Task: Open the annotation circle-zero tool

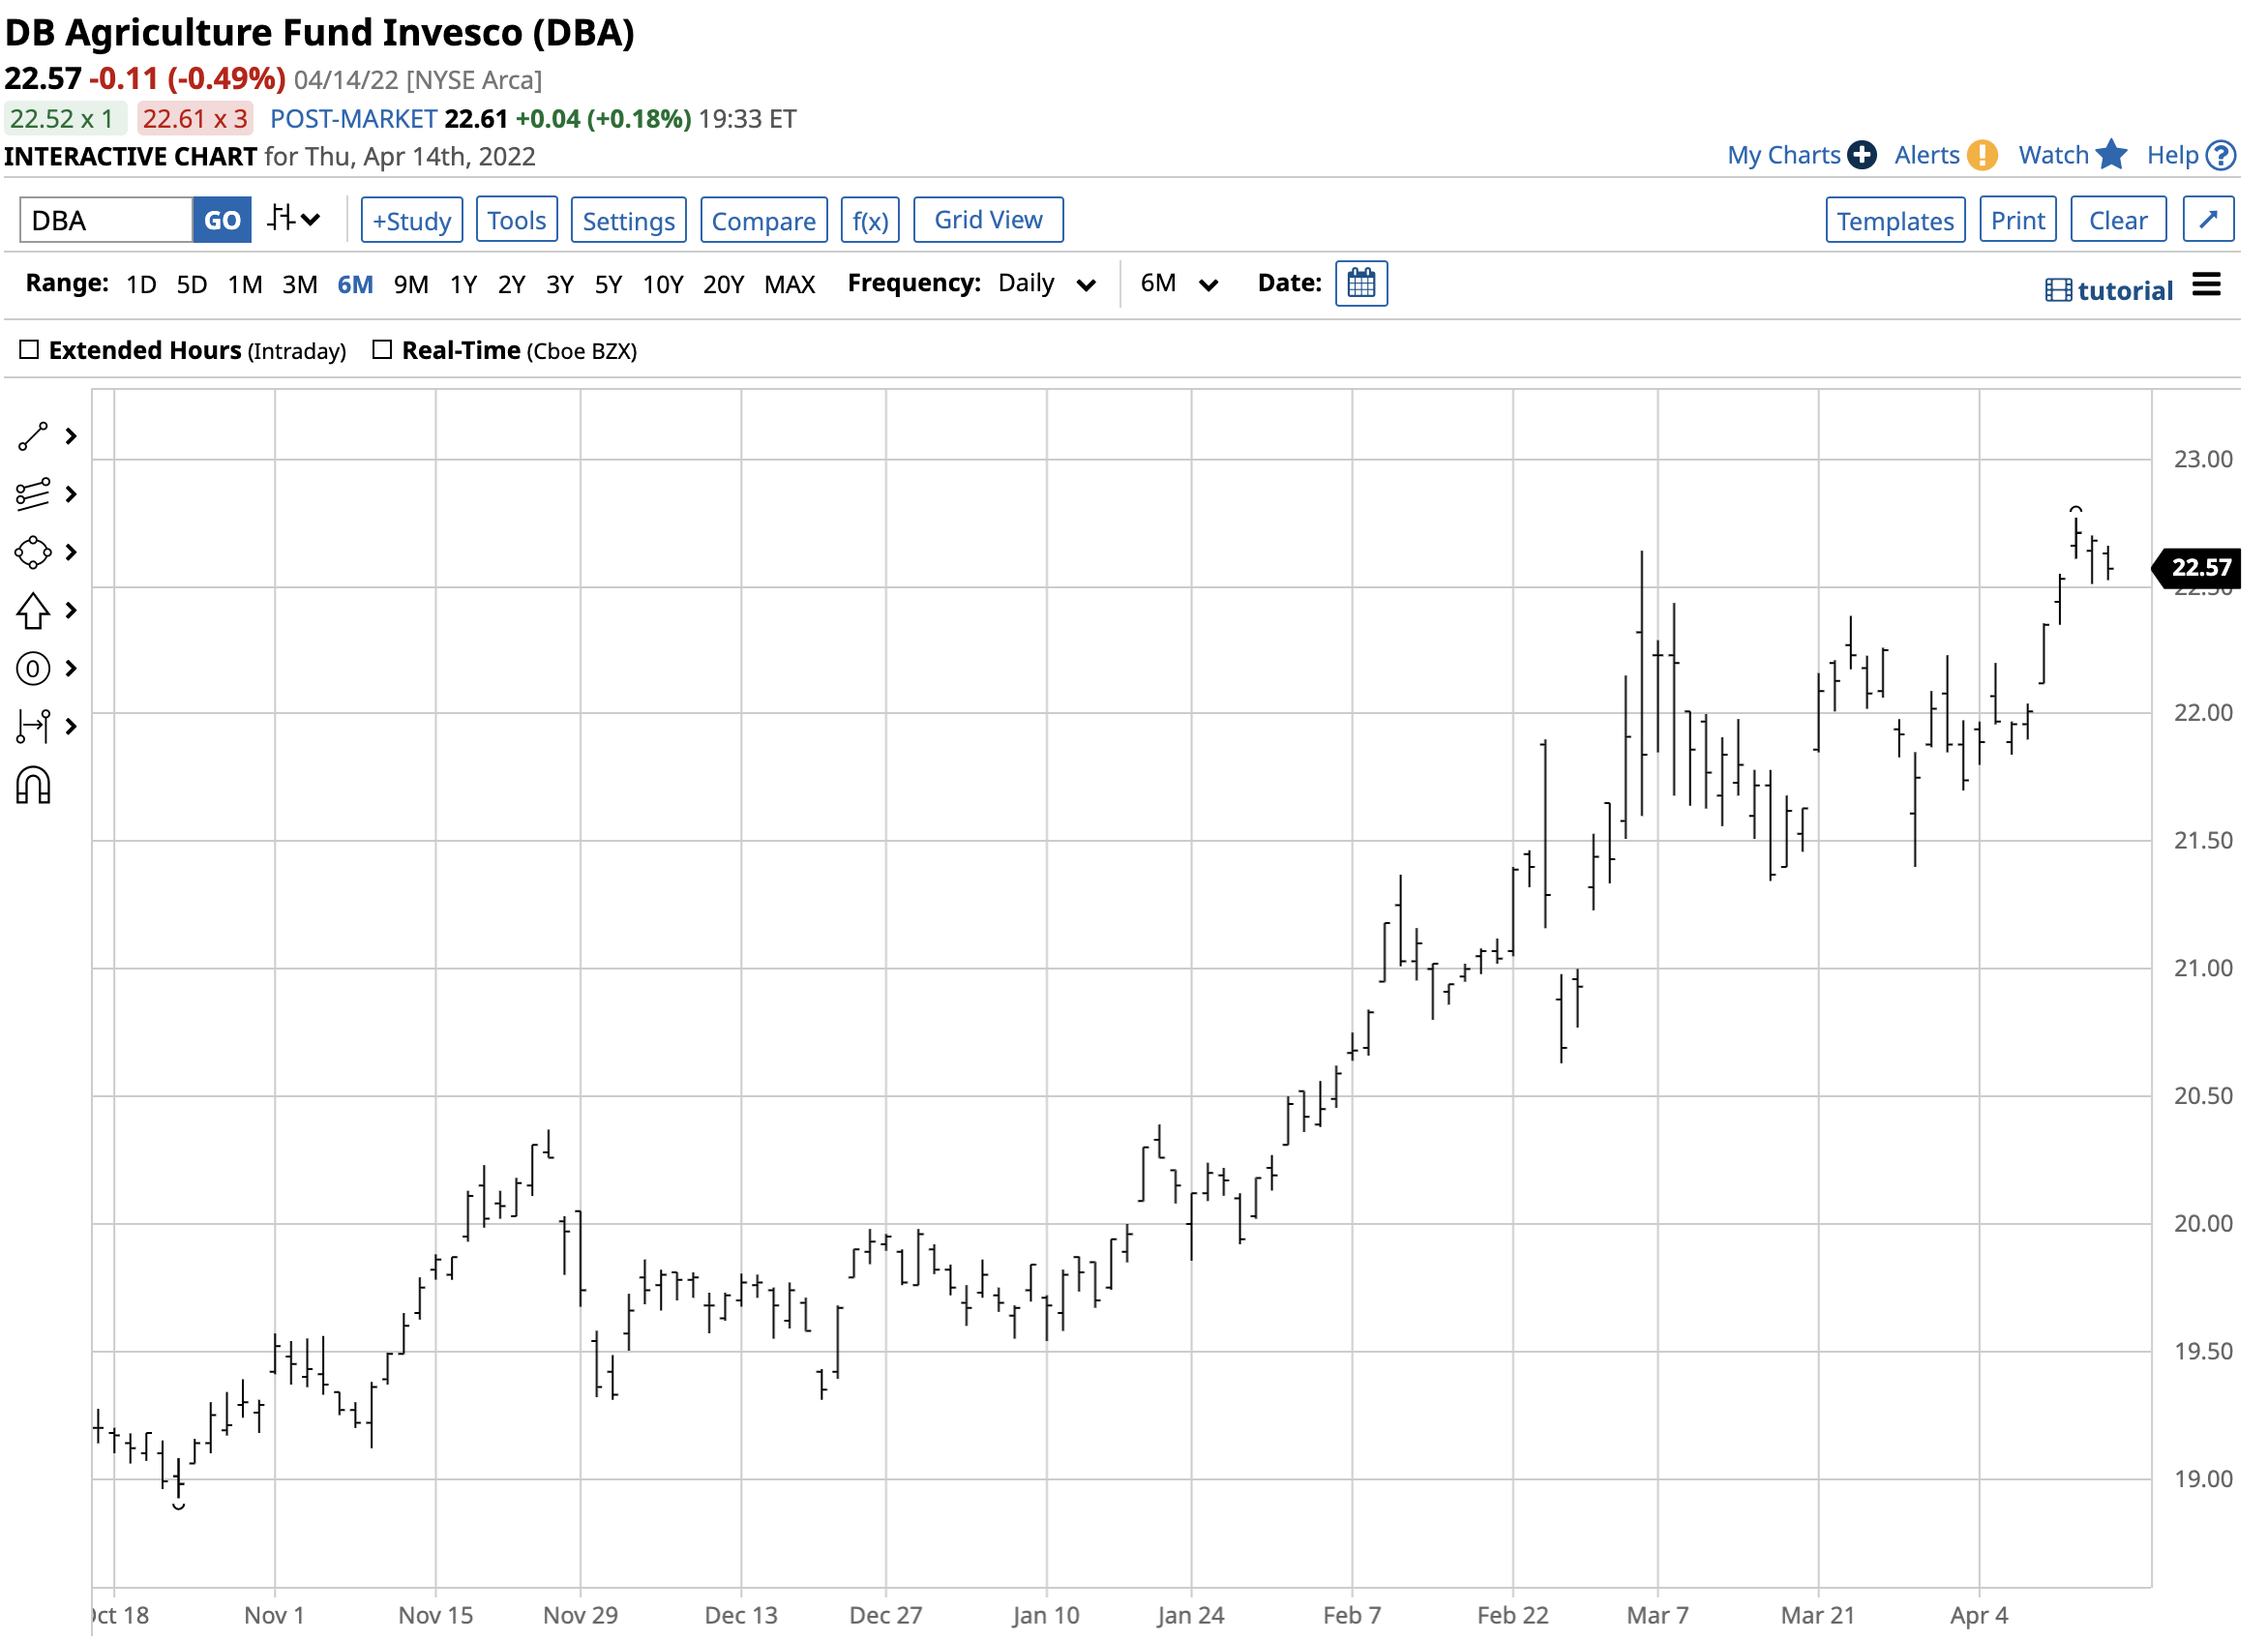Action: pyautogui.click(x=32, y=669)
